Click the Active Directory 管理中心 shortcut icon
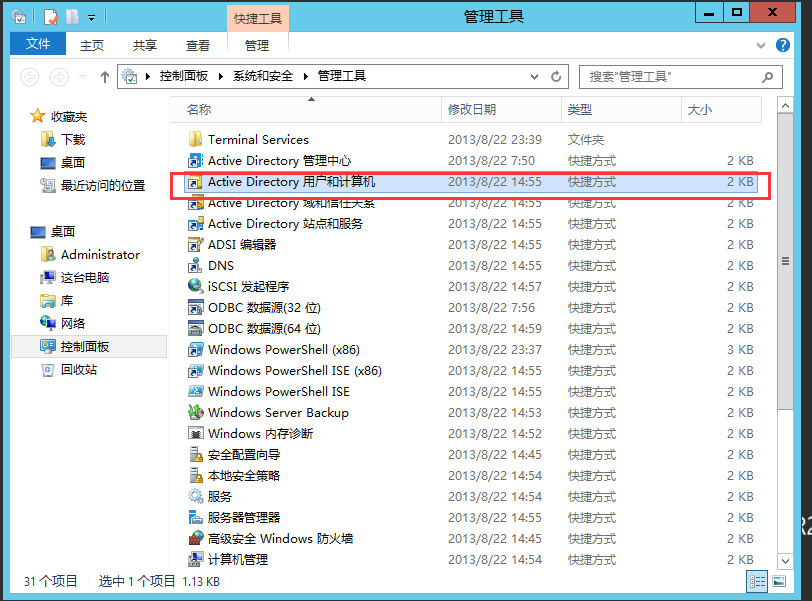The height and width of the screenshot is (601, 812). click(195, 160)
